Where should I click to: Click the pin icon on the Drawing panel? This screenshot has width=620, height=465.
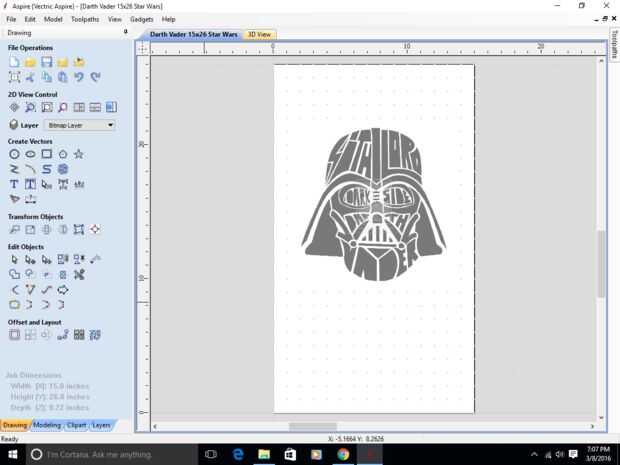pos(126,32)
